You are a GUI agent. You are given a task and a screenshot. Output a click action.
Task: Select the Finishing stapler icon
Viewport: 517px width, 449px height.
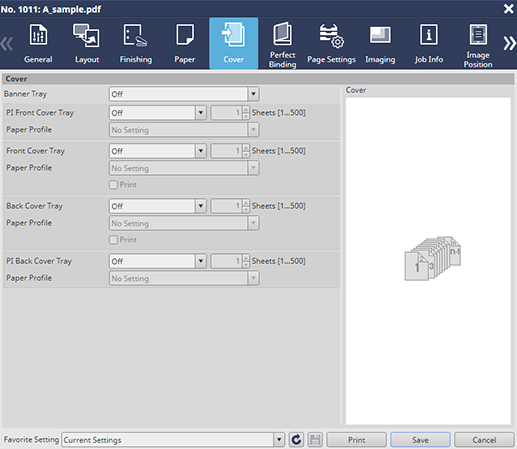click(135, 35)
